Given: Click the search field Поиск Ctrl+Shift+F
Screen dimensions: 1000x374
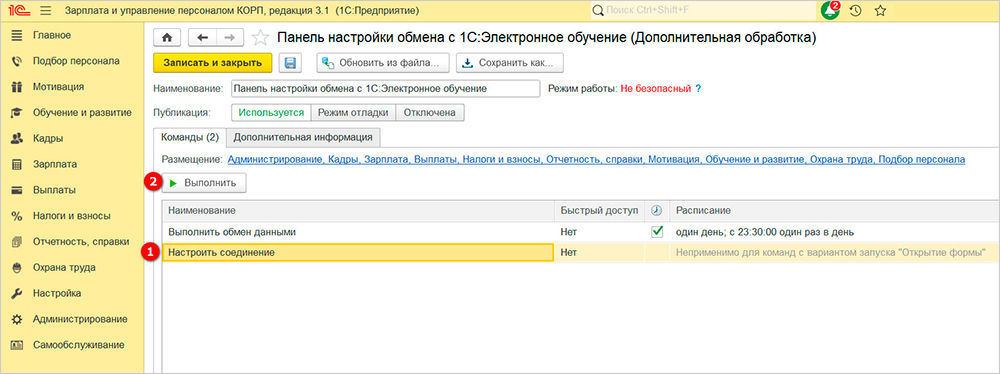Looking at the screenshot, I should pos(702,11).
